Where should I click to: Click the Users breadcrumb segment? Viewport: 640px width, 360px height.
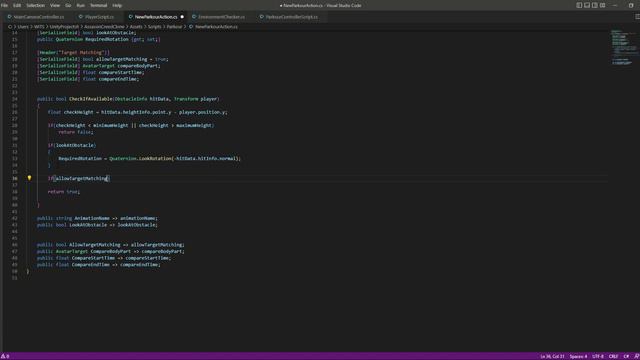23,27
